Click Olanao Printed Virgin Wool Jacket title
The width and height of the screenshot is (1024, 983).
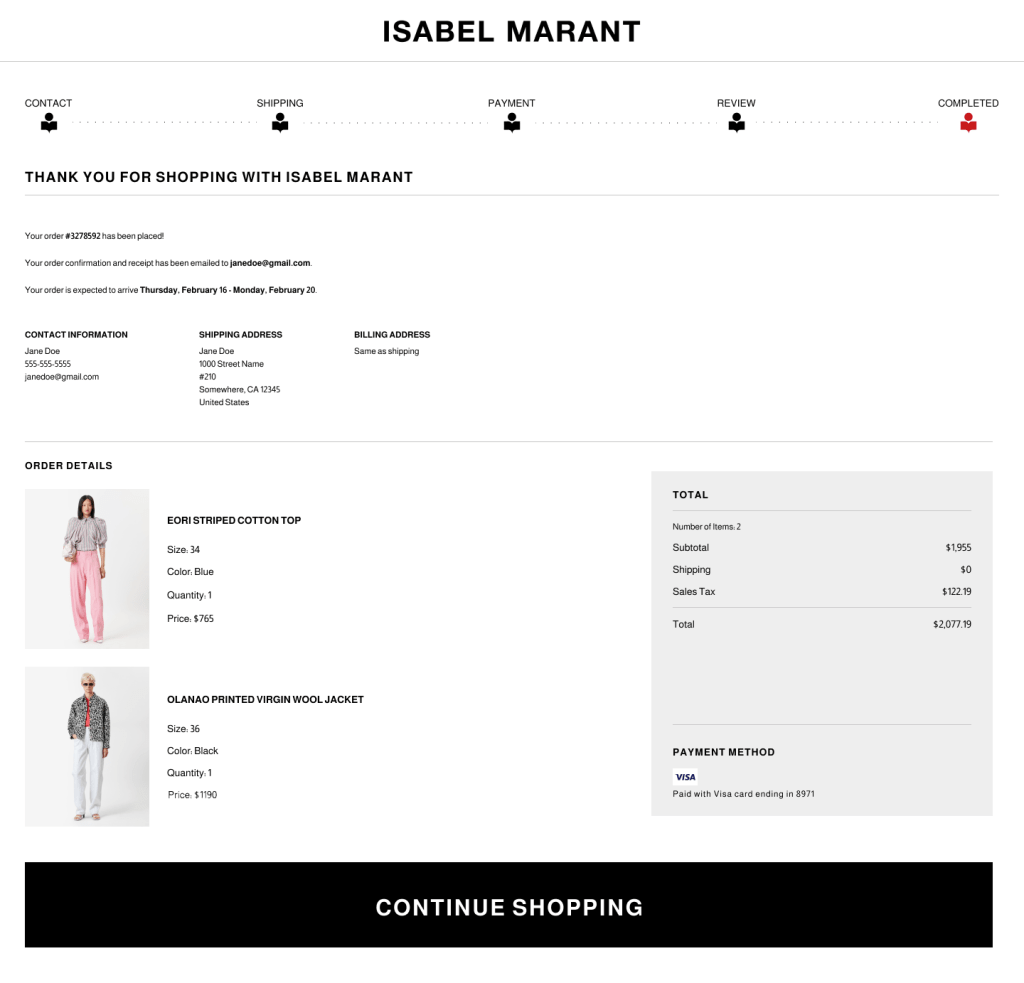[265, 699]
